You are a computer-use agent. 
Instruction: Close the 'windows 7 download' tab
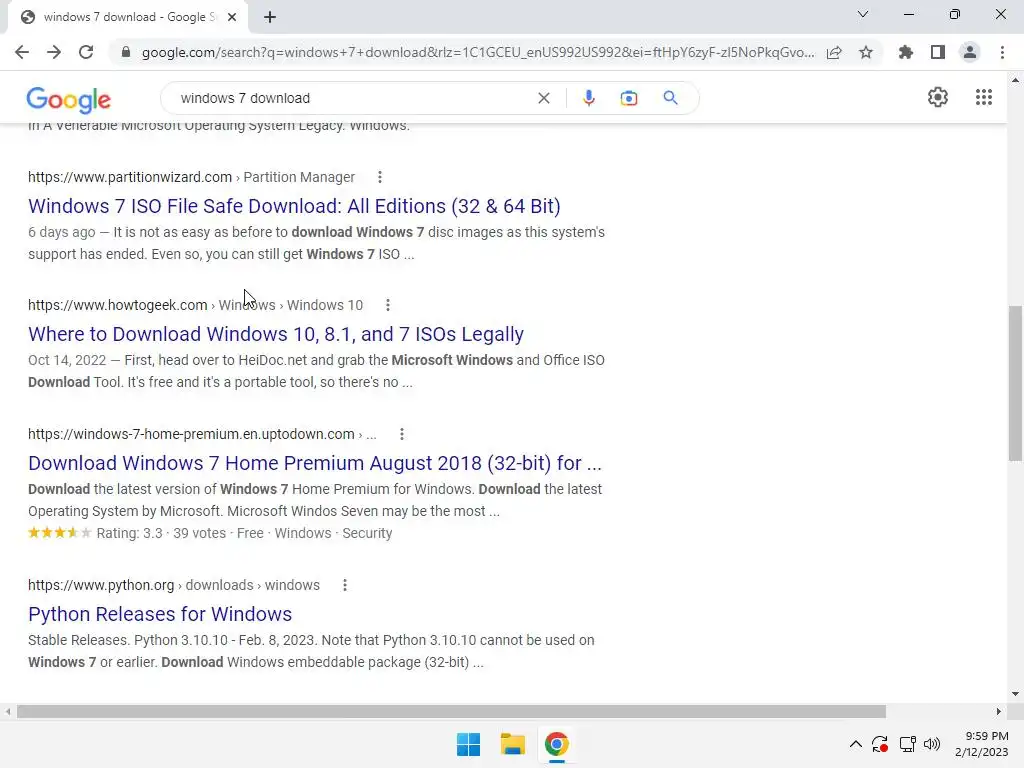[232, 17]
